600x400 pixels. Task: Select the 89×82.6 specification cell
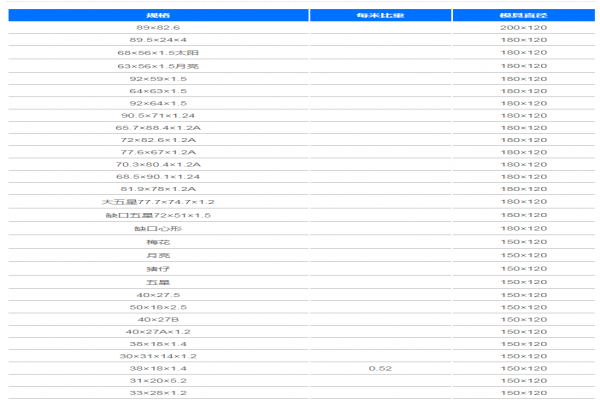158,28
